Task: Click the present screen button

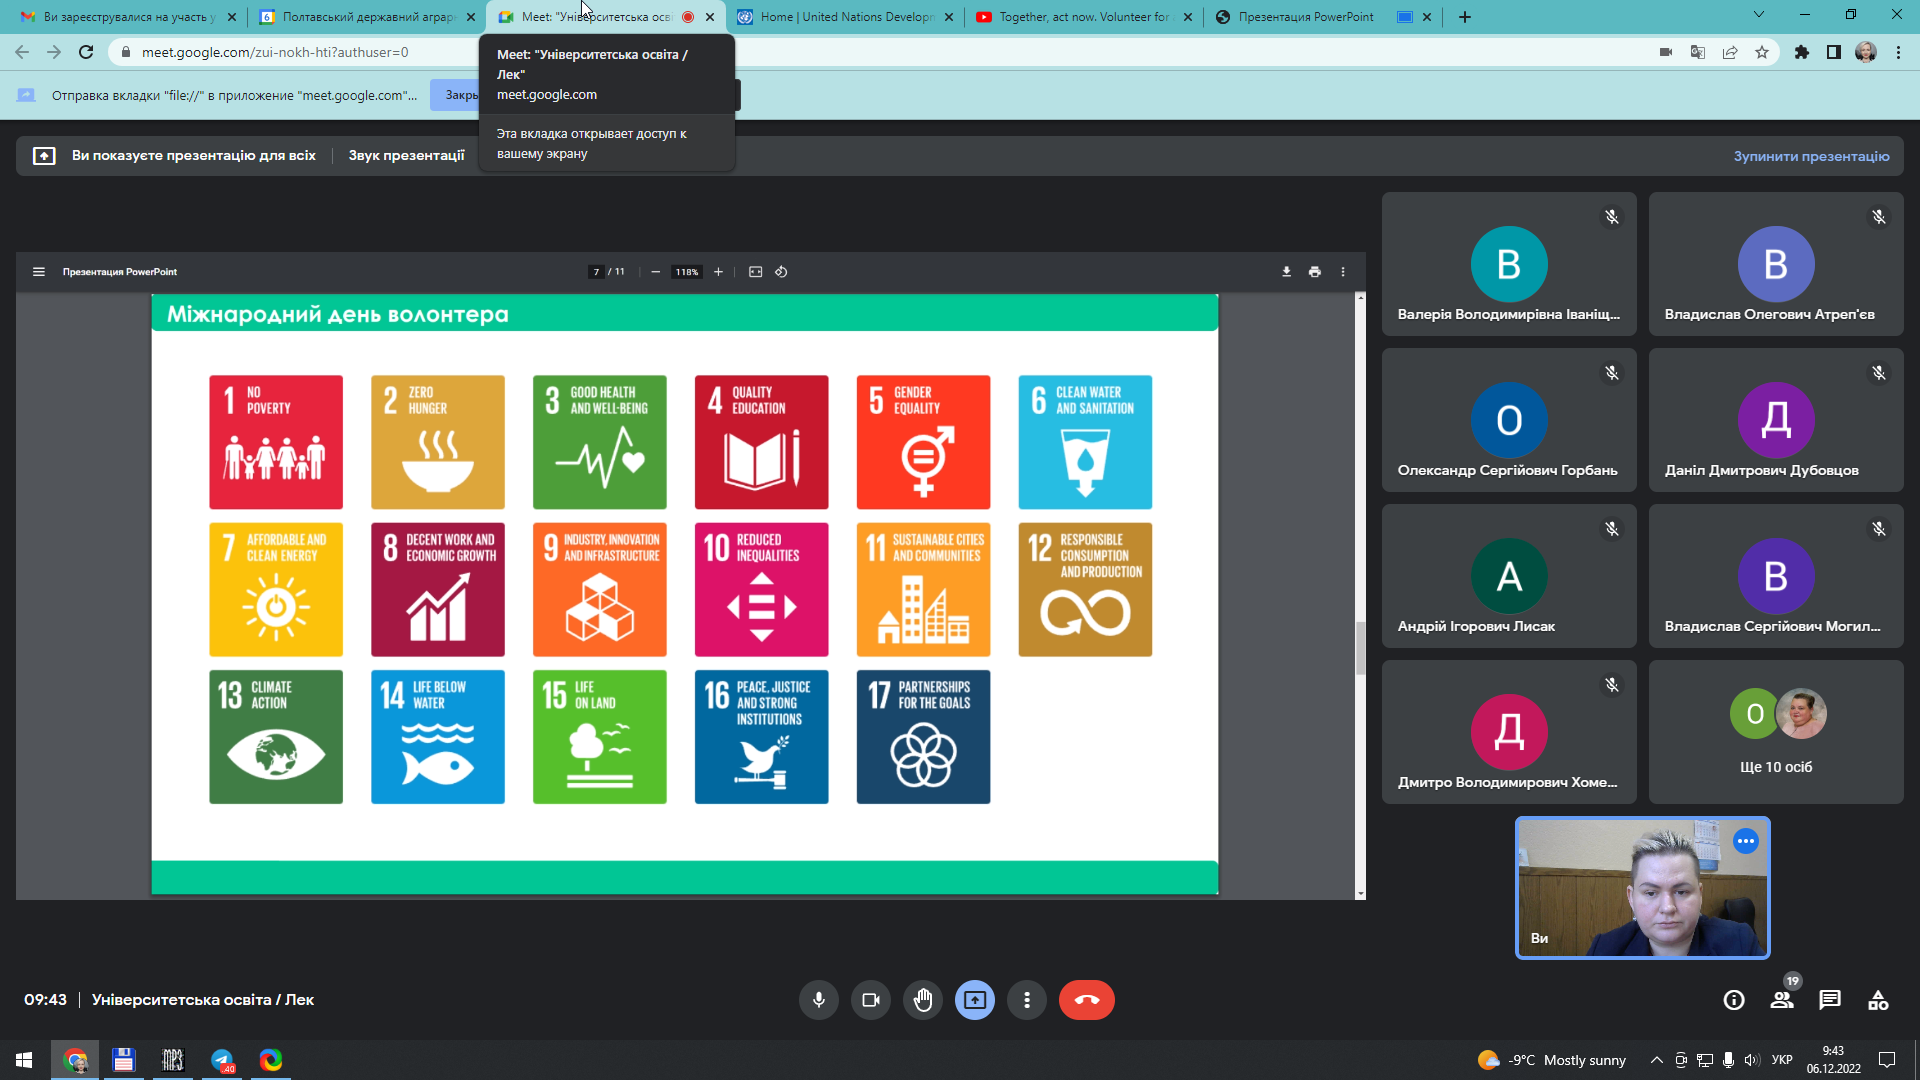Action: (x=975, y=1000)
